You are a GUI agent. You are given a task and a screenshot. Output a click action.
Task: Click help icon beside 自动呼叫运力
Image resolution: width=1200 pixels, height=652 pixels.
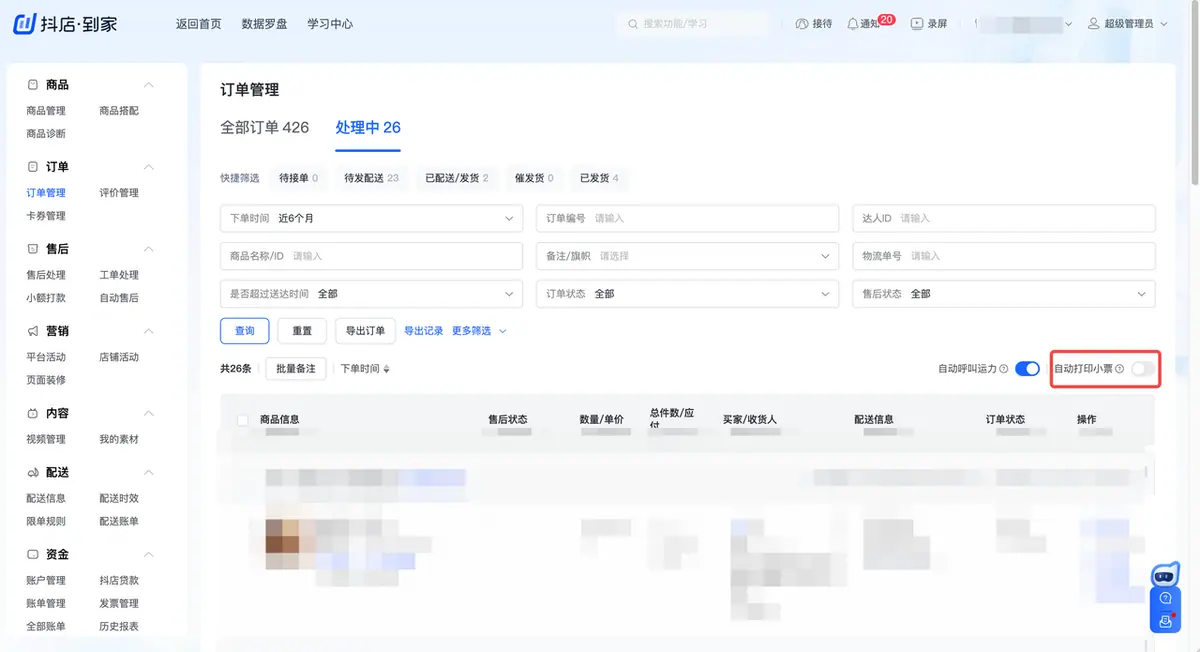click(1004, 369)
